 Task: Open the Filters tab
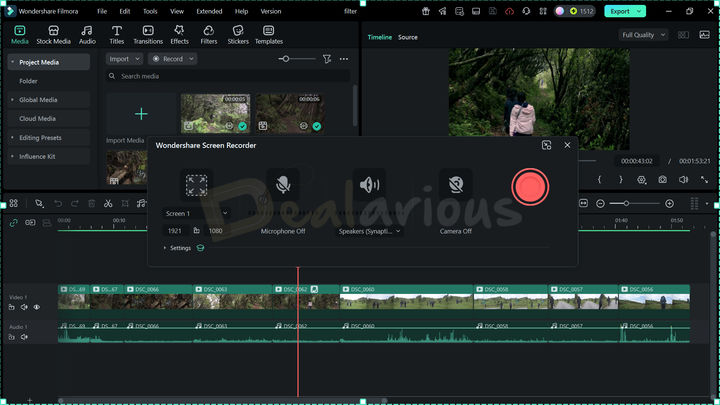[208, 35]
